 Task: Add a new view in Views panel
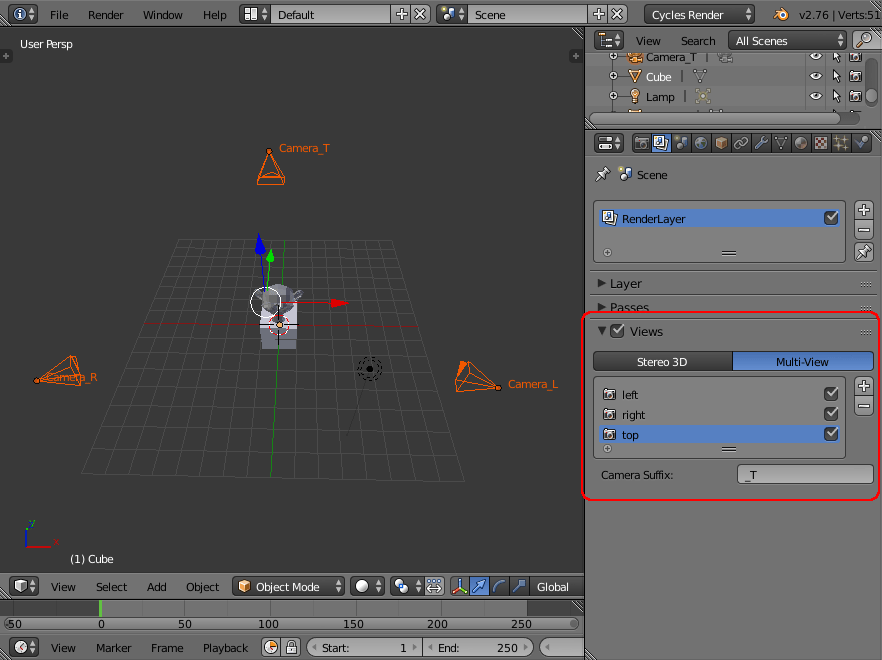864,386
